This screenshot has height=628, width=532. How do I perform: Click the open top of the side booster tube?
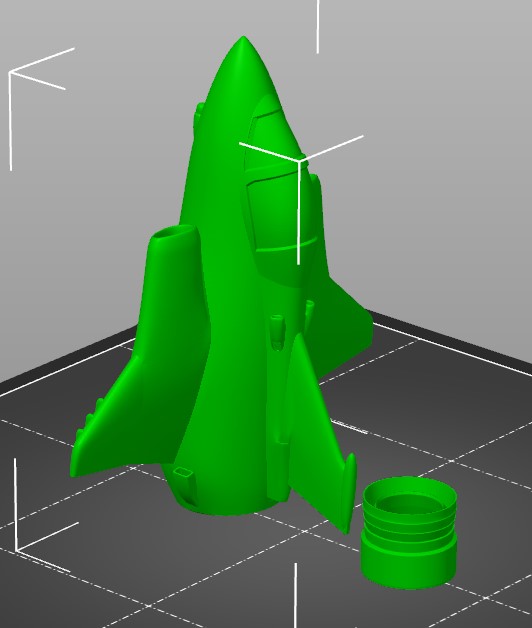pyautogui.click(x=175, y=231)
